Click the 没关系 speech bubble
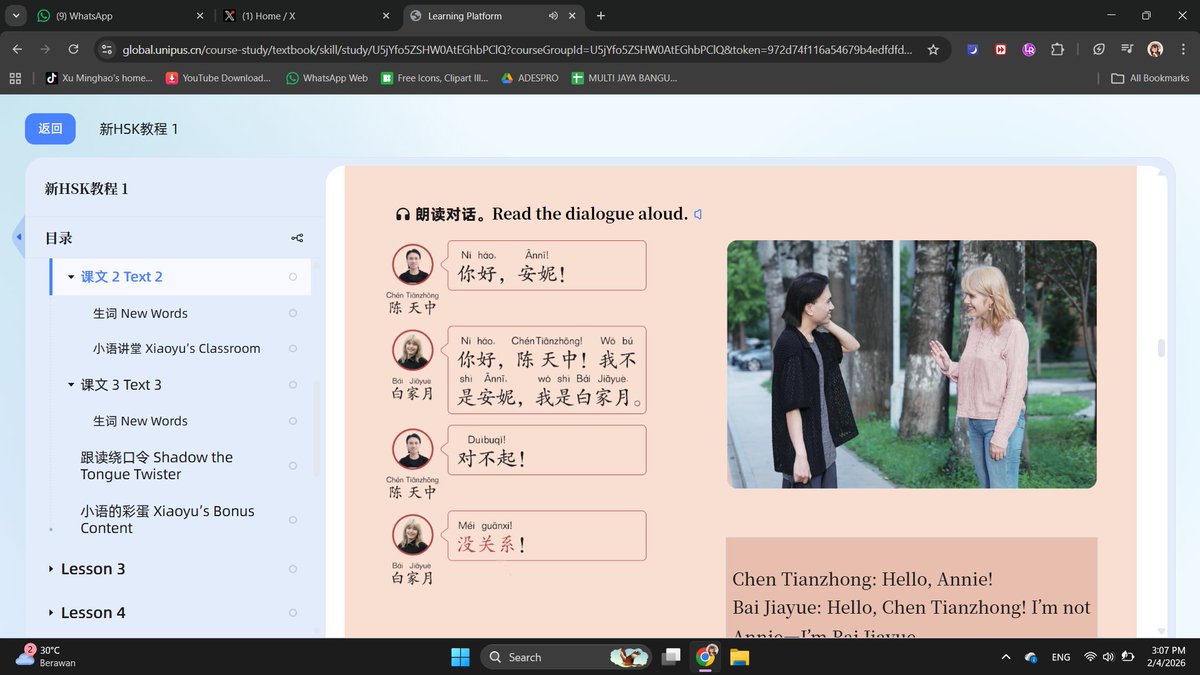 point(546,535)
